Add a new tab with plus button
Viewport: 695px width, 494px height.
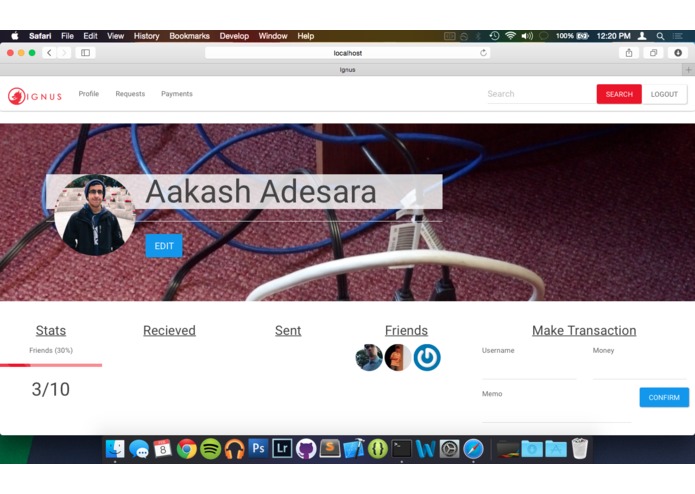688,70
